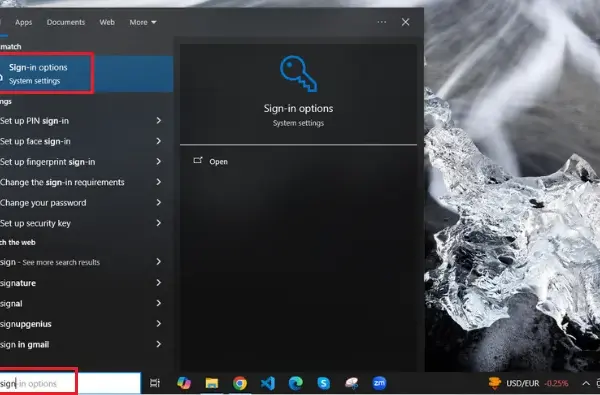Viewport: 600px width, 395px height.
Task: Launch Copilot from the taskbar
Action: click(184, 383)
